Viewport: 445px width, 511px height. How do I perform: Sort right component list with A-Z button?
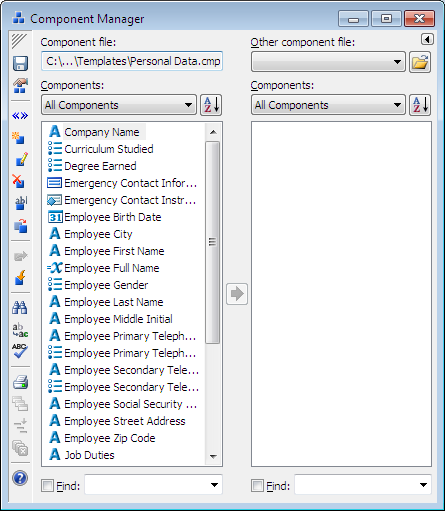(420, 105)
